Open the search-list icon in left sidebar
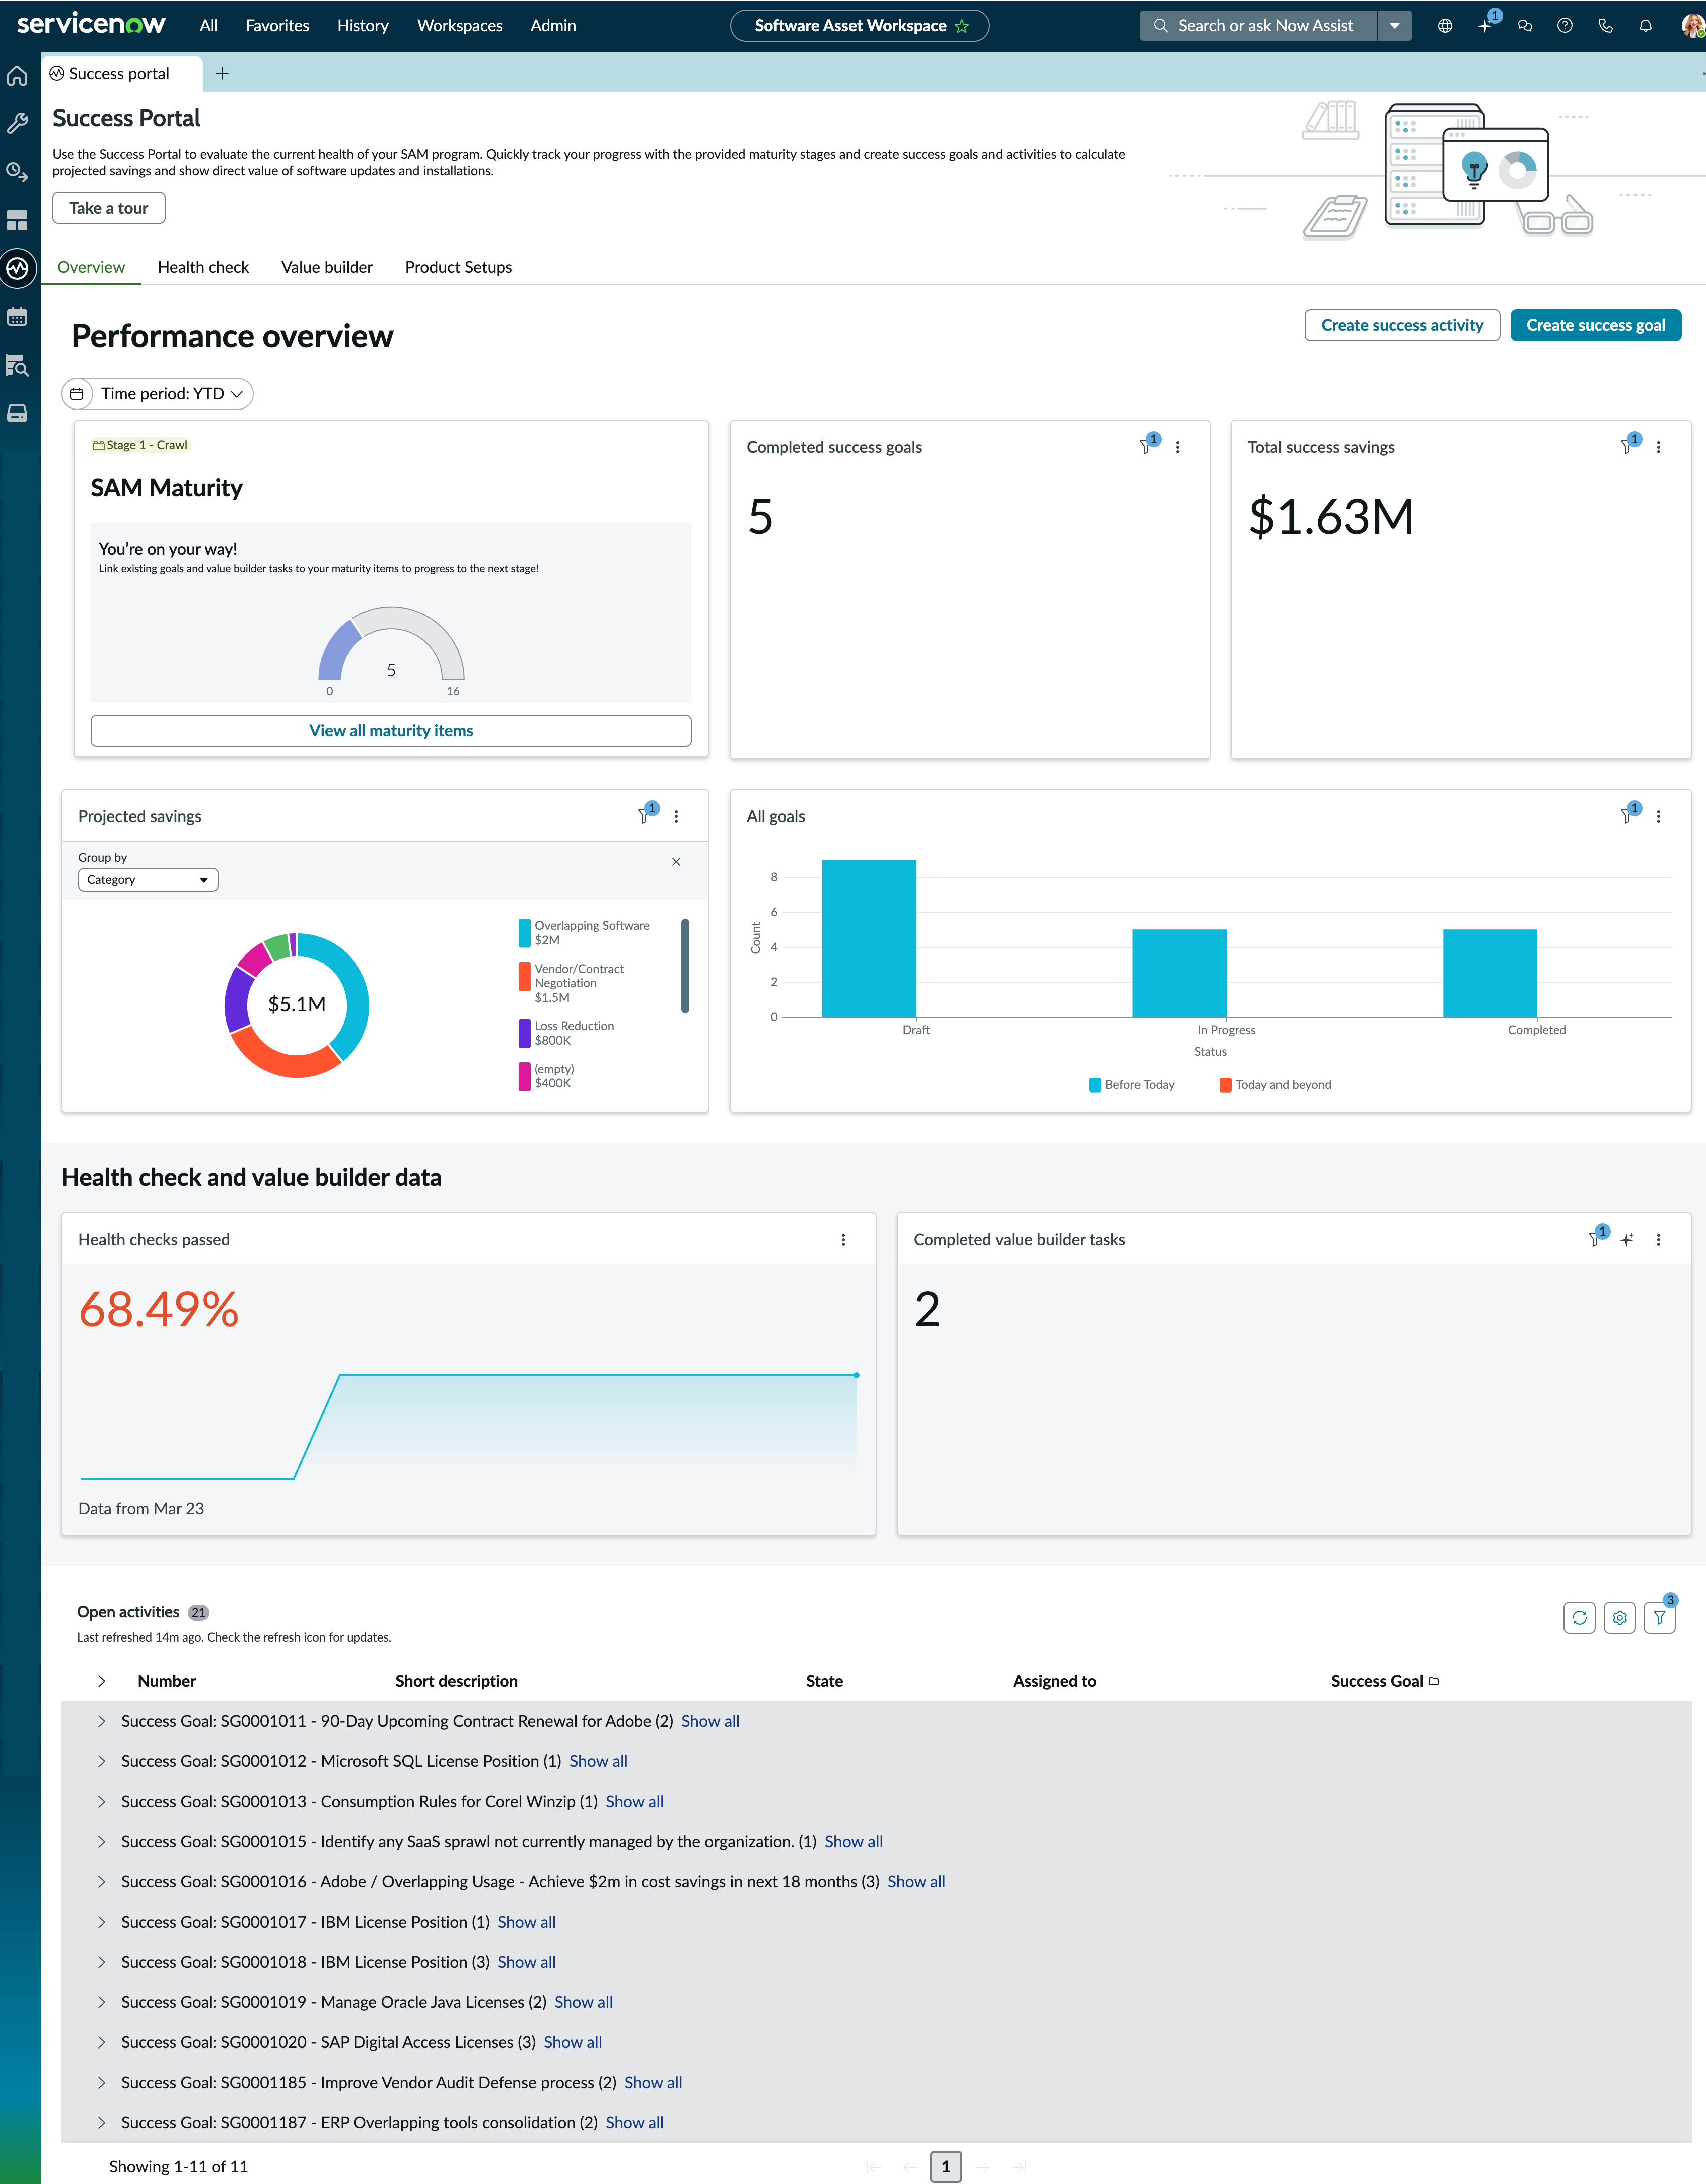 (17, 365)
